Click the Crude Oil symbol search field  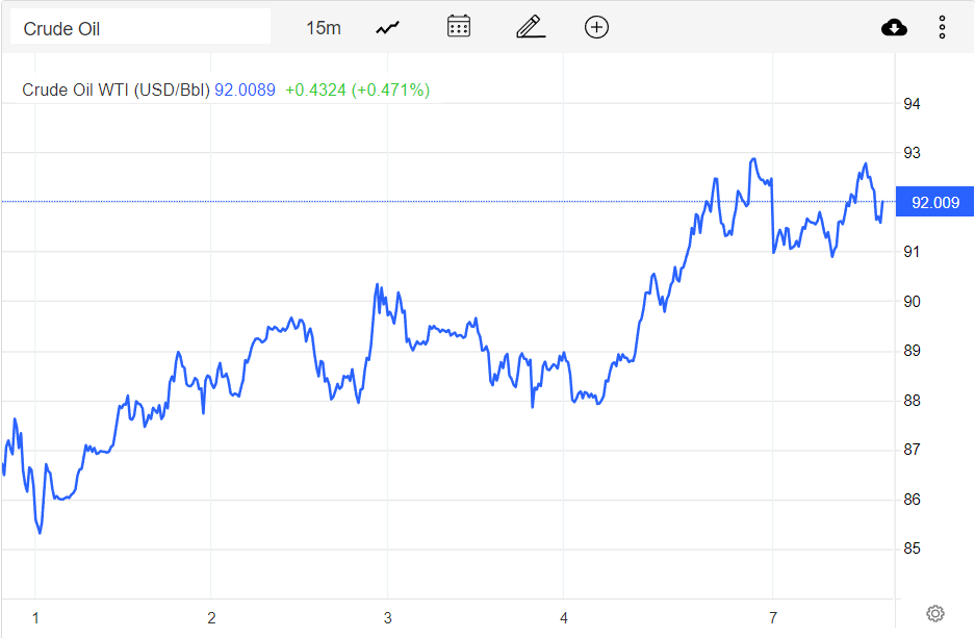tap(140, 28)
